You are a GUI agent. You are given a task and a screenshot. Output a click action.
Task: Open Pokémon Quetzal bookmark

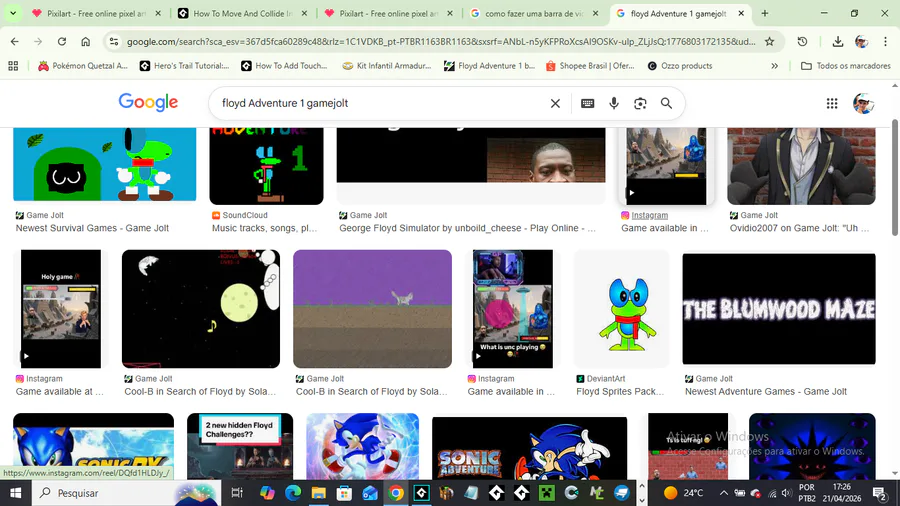click(x=83, y=66)
